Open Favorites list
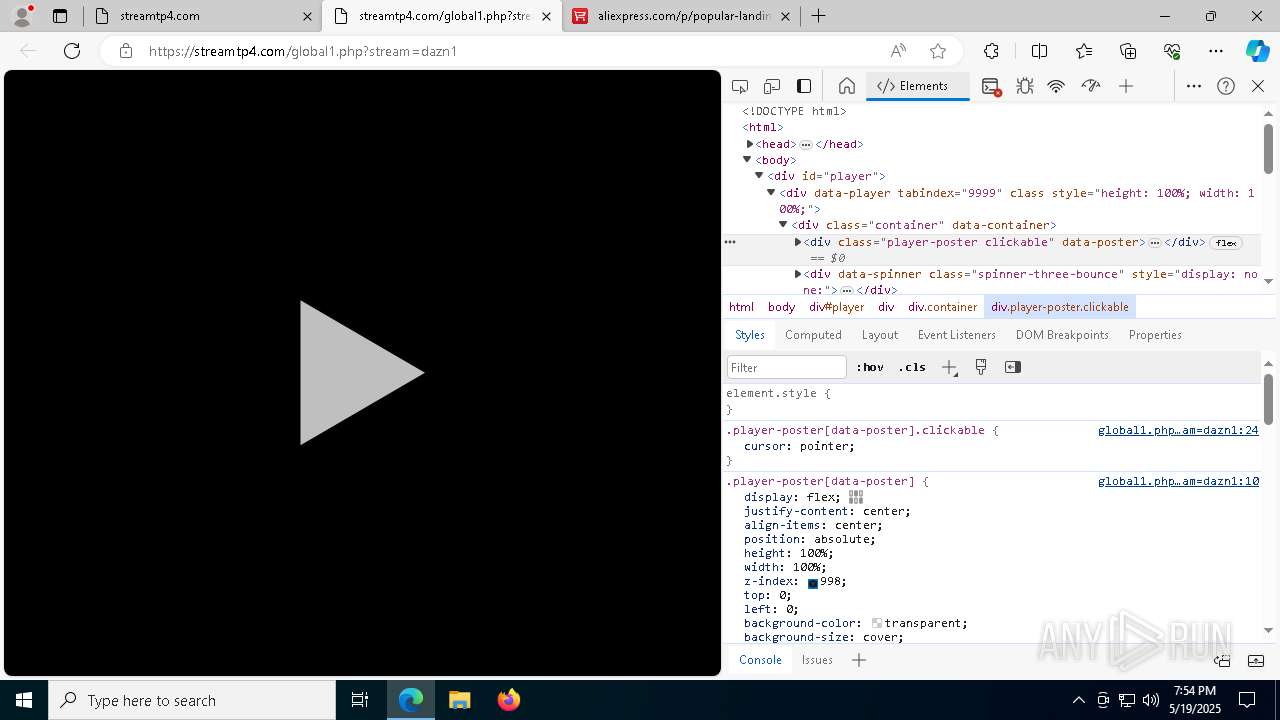 [x=1084, y=51]
